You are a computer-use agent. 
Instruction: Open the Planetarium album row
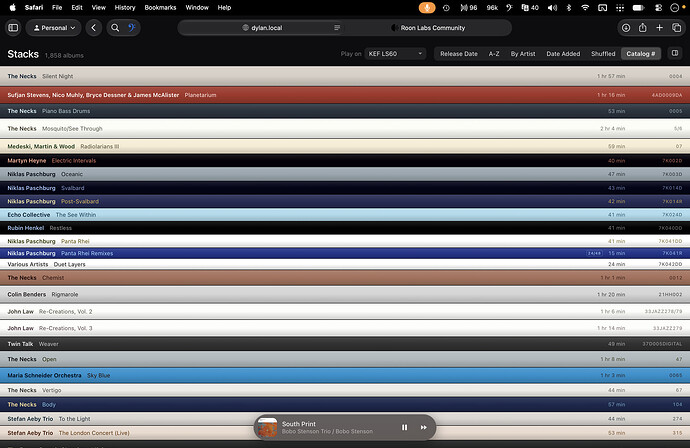tap(345, 95)
